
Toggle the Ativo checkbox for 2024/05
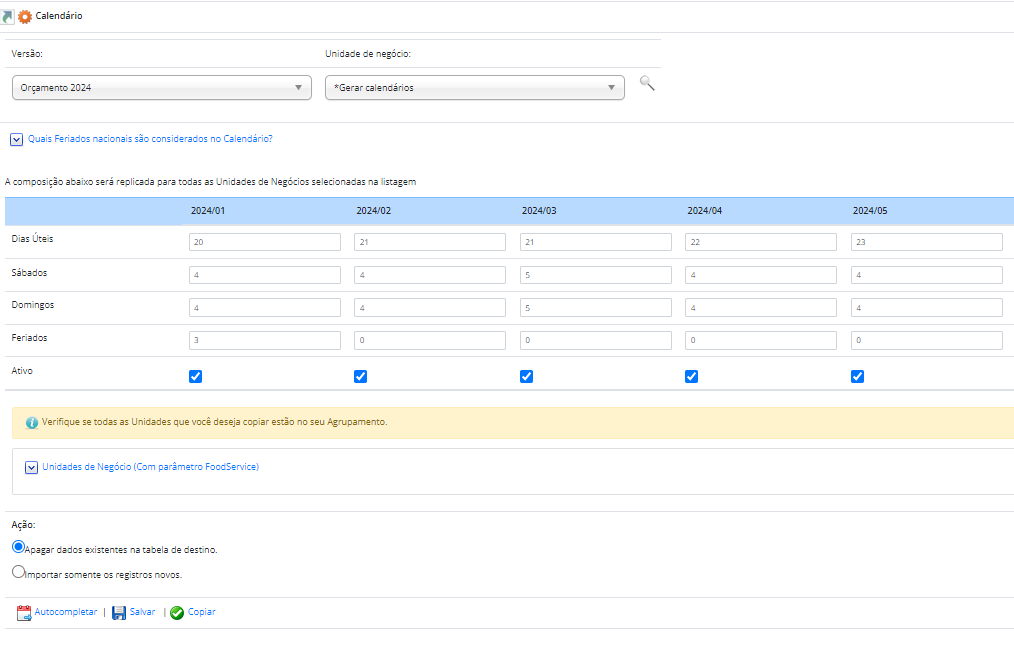pos(857,376)
